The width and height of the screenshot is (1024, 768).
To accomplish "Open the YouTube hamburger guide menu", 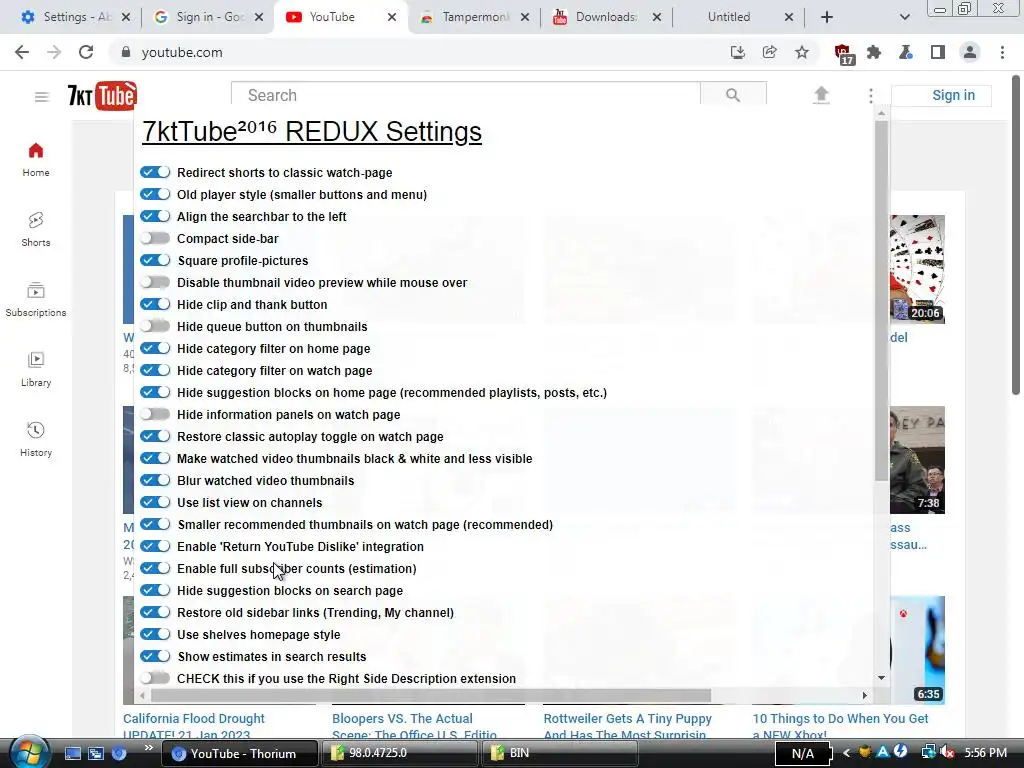I will [42, 97].
